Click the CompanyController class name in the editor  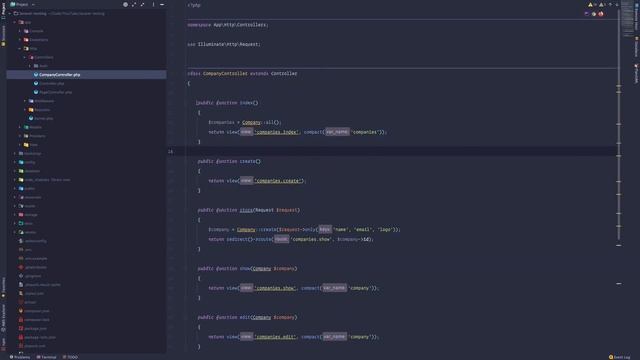[x=225, y=73]
